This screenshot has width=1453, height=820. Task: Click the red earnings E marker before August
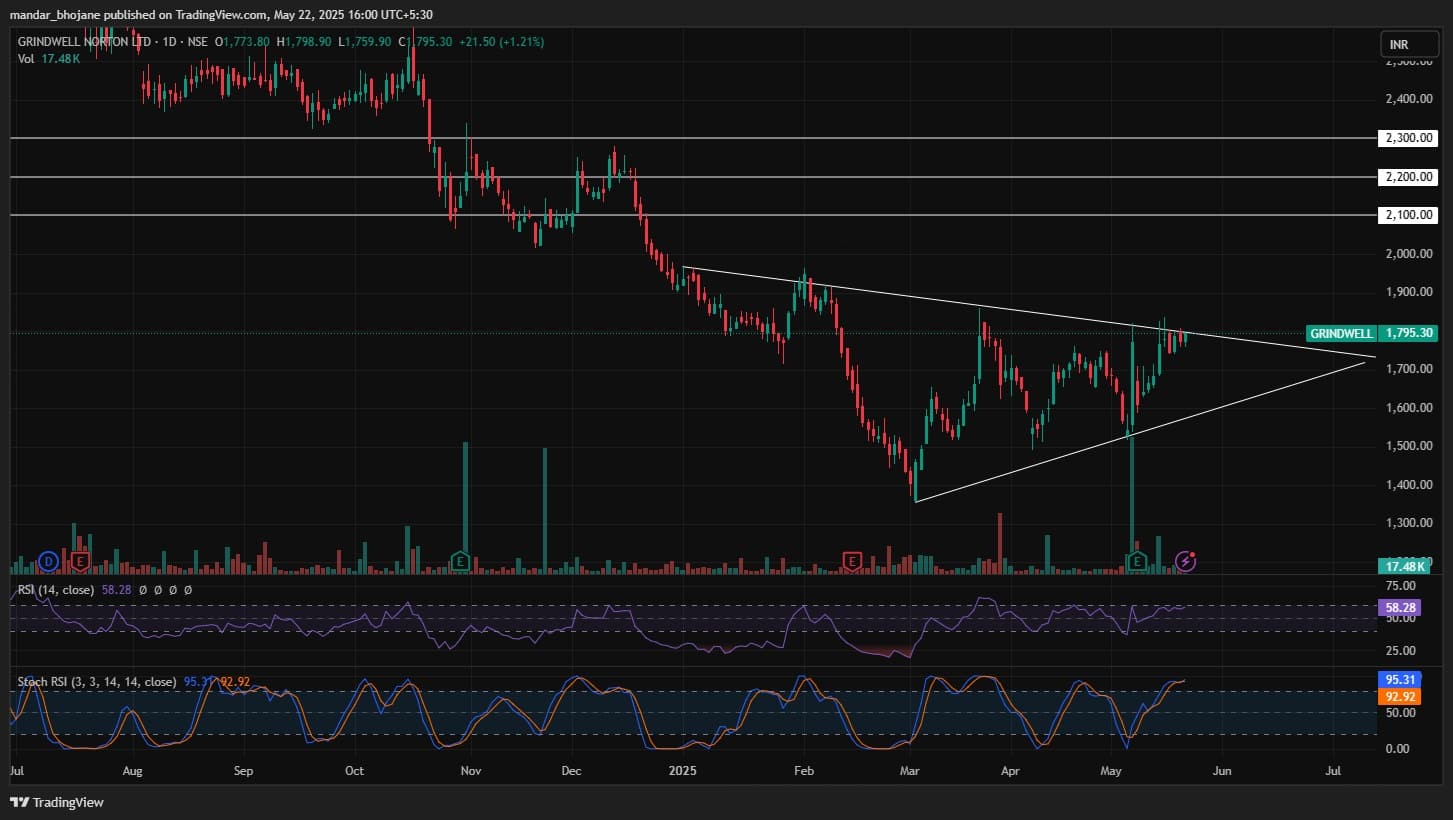81,561
